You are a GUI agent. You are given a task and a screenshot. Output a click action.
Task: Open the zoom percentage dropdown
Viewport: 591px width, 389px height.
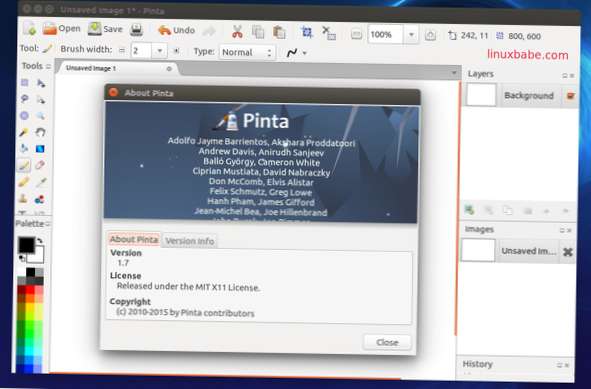point(411,35)
